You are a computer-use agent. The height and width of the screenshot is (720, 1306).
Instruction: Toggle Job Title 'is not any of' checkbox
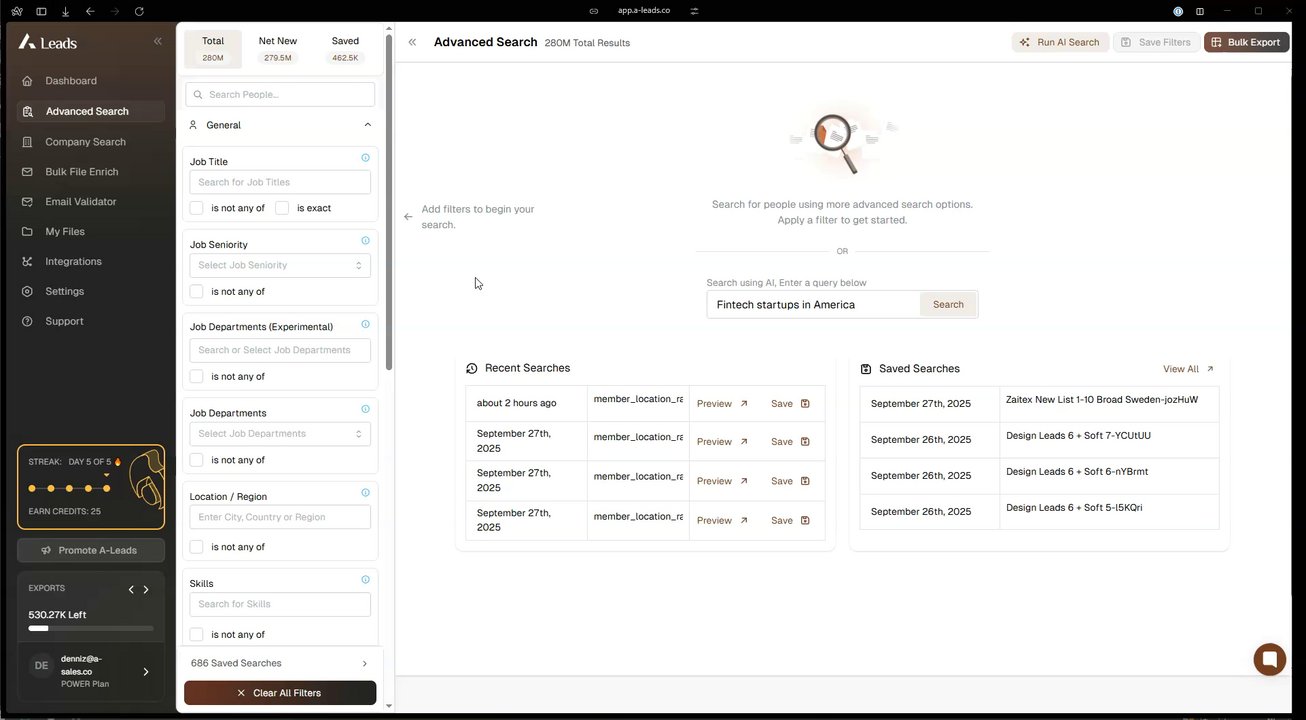(197, 208)
